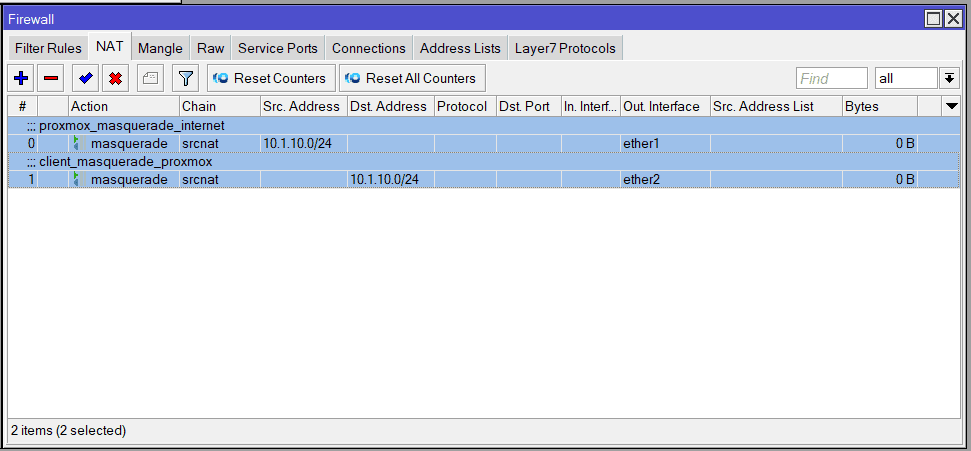The height and width of the screenshot is (451, 971).
Task: Sort by the Chain column header
Action: click(x=218, y=106)
